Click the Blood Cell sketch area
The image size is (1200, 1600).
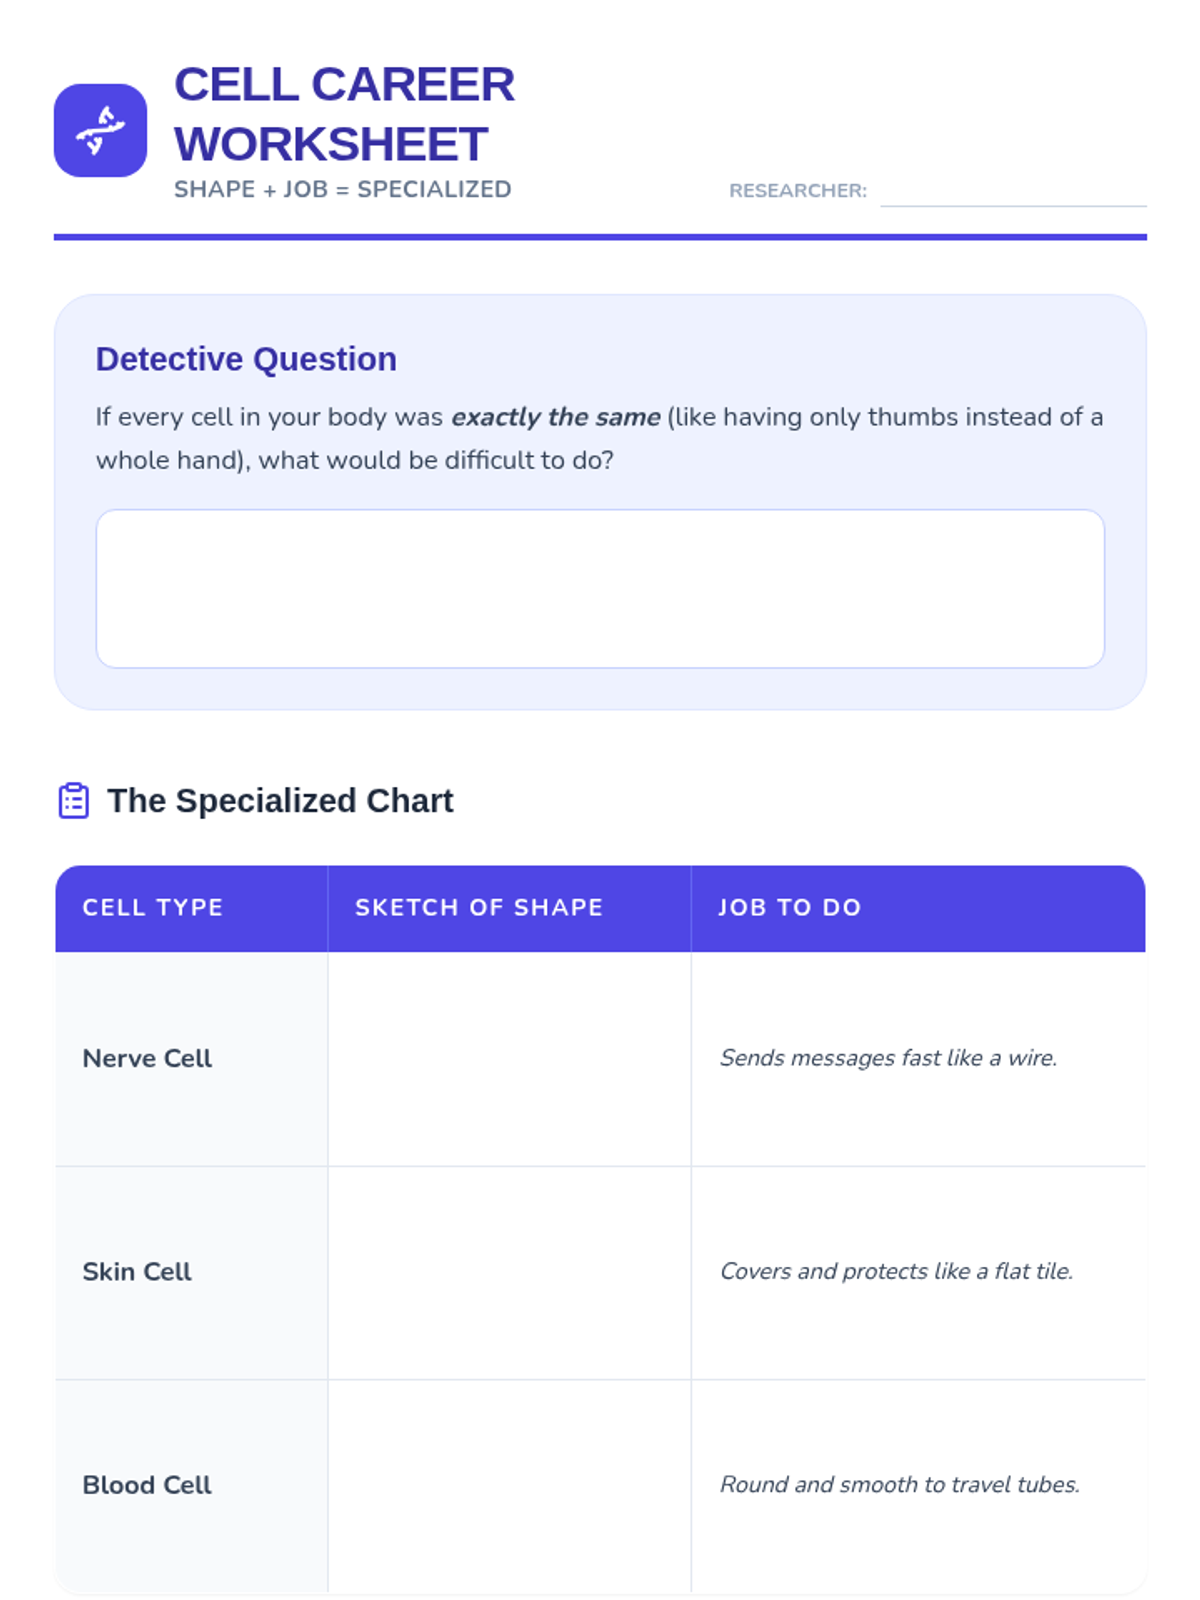pyautogui.click(x=509, y=1485)
